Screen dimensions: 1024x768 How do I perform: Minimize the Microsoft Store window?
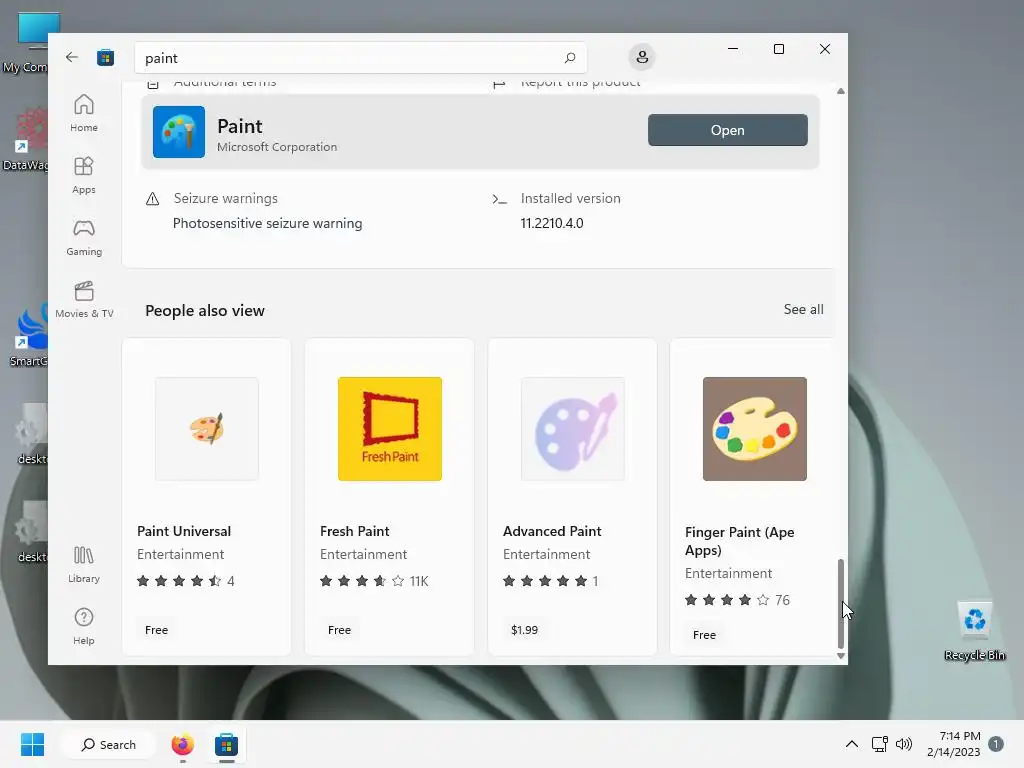(733, 49)
